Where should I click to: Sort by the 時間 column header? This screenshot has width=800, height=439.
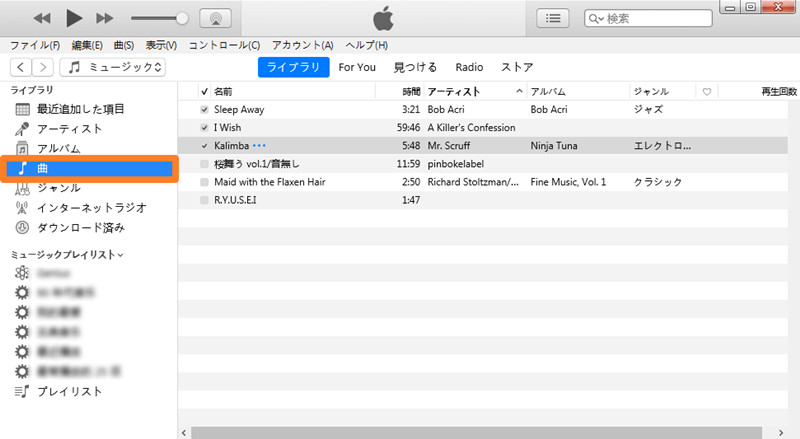(411, 91)
